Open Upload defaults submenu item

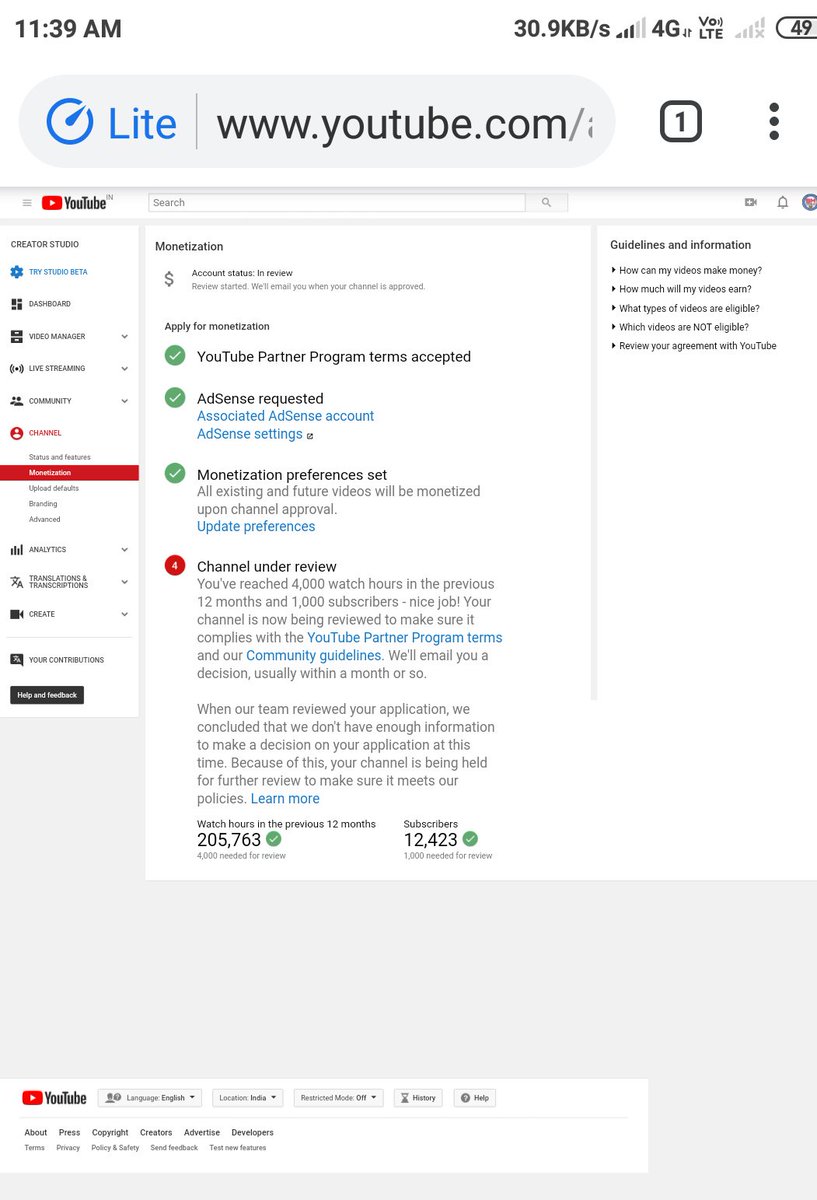(54, 488)
